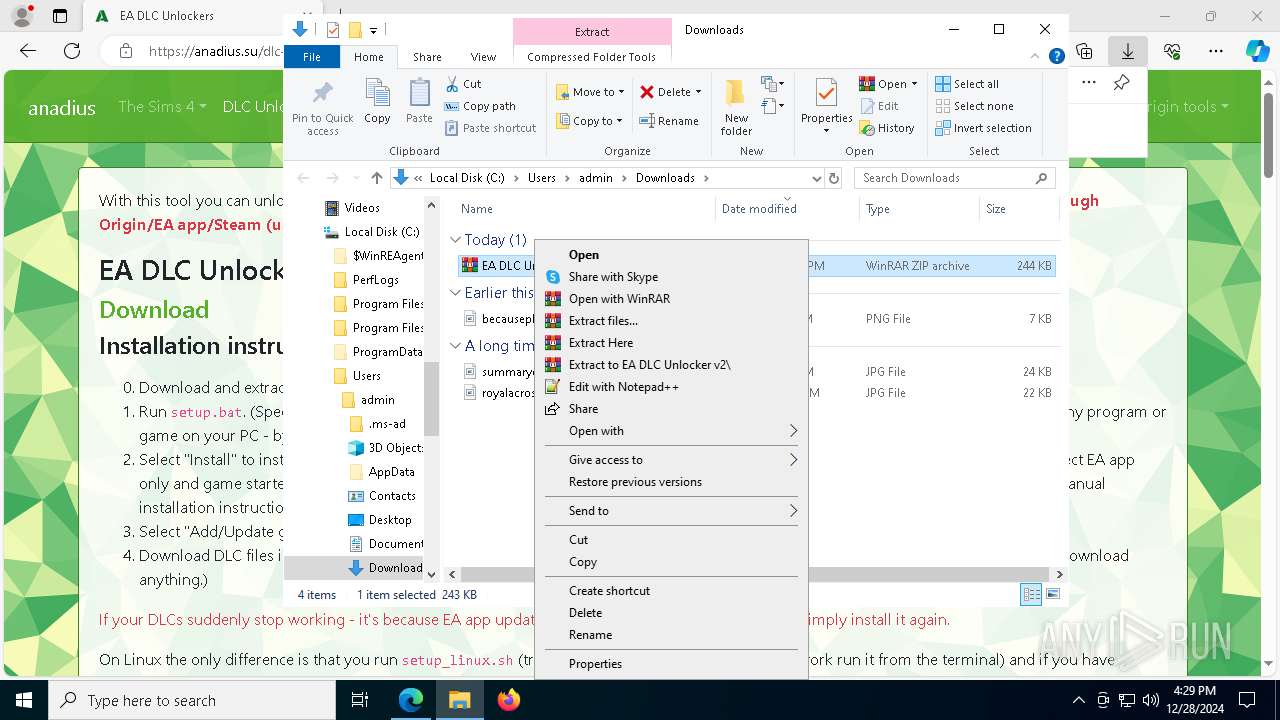1280x720 pixels.
Task: Collapse the ribbon with the chevron
Action: click(x=1037, y=57)
